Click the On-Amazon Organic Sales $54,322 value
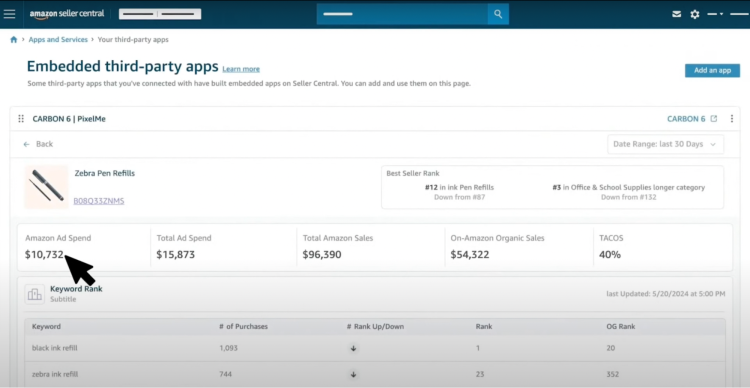 click(x=470, y=255)
